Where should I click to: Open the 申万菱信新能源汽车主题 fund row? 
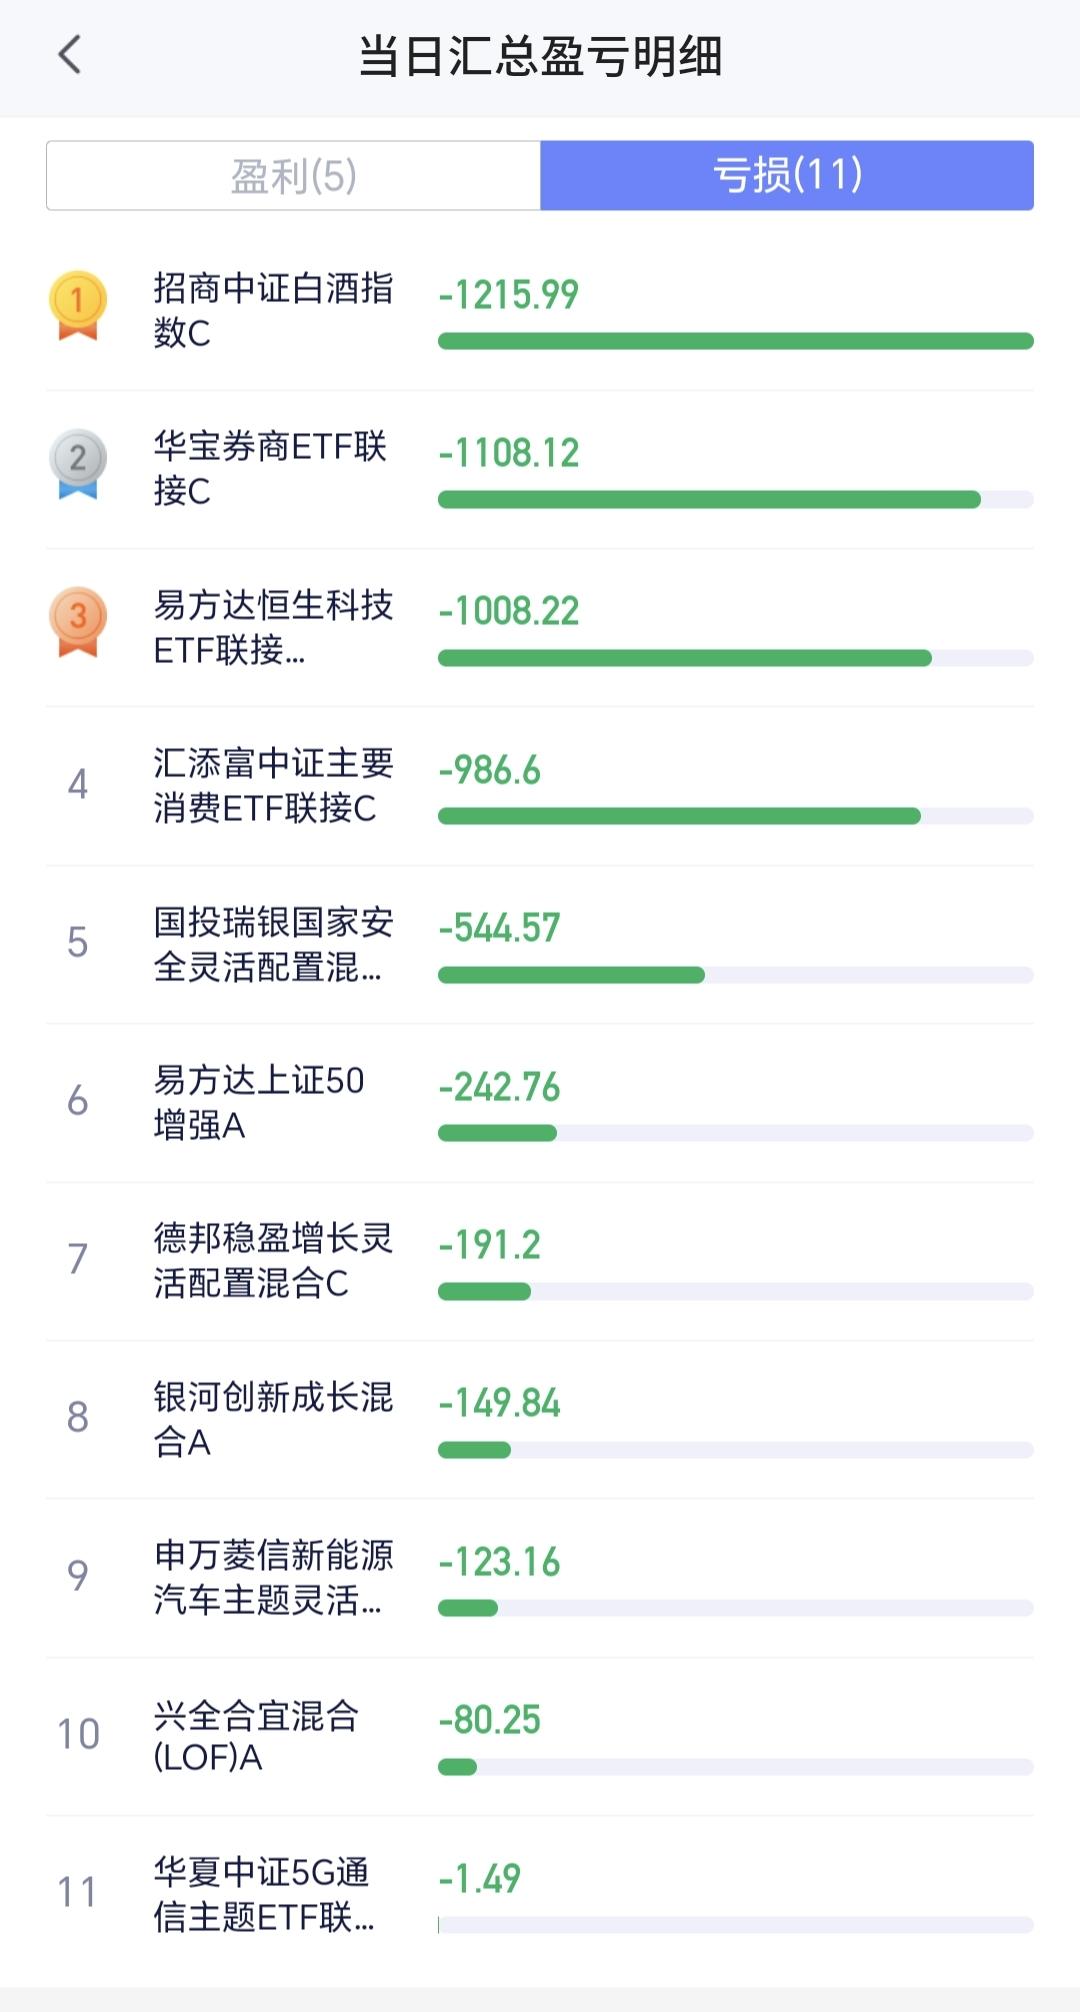[540, 1578]
